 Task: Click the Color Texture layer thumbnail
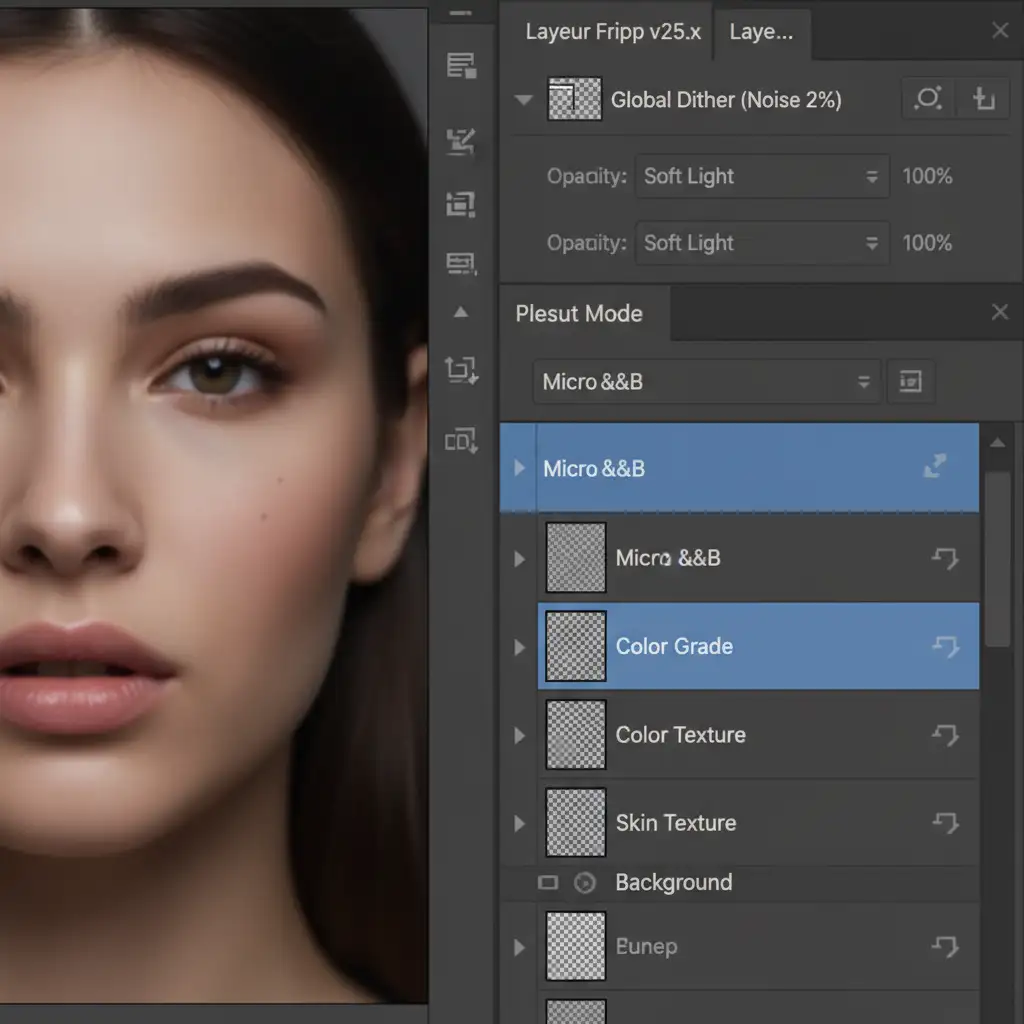576,735
